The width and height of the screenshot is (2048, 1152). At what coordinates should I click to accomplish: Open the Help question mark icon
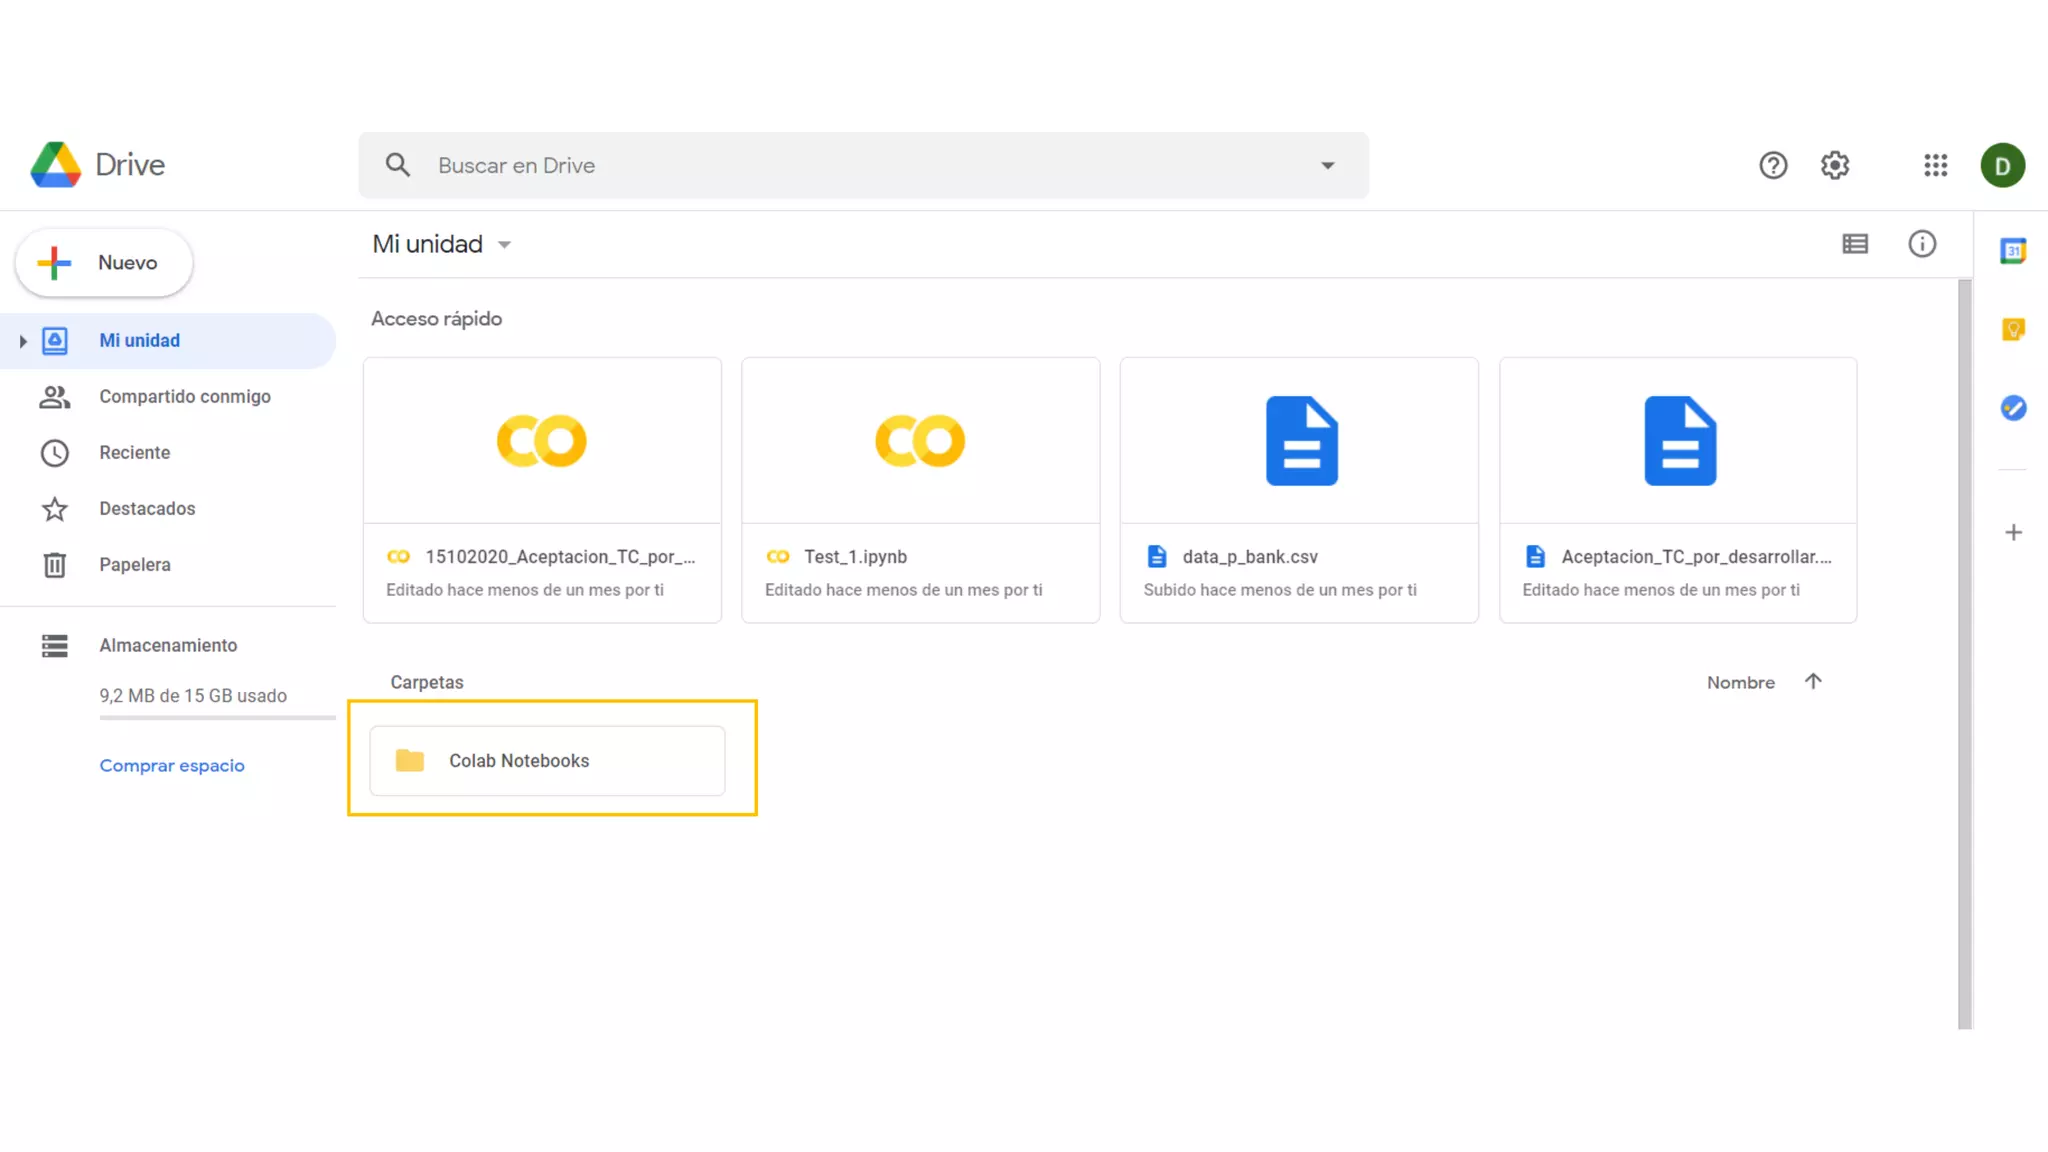tap(1773, 165)
